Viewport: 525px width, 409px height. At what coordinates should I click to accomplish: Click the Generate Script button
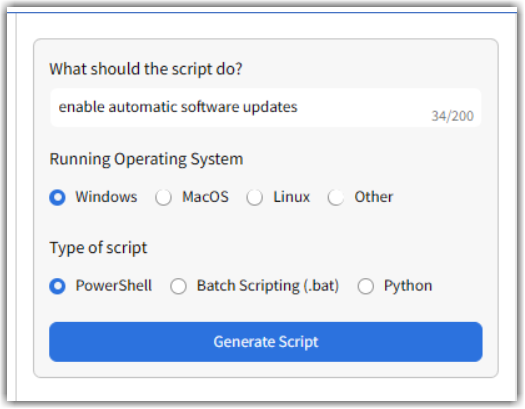click(x=266, y=342)
